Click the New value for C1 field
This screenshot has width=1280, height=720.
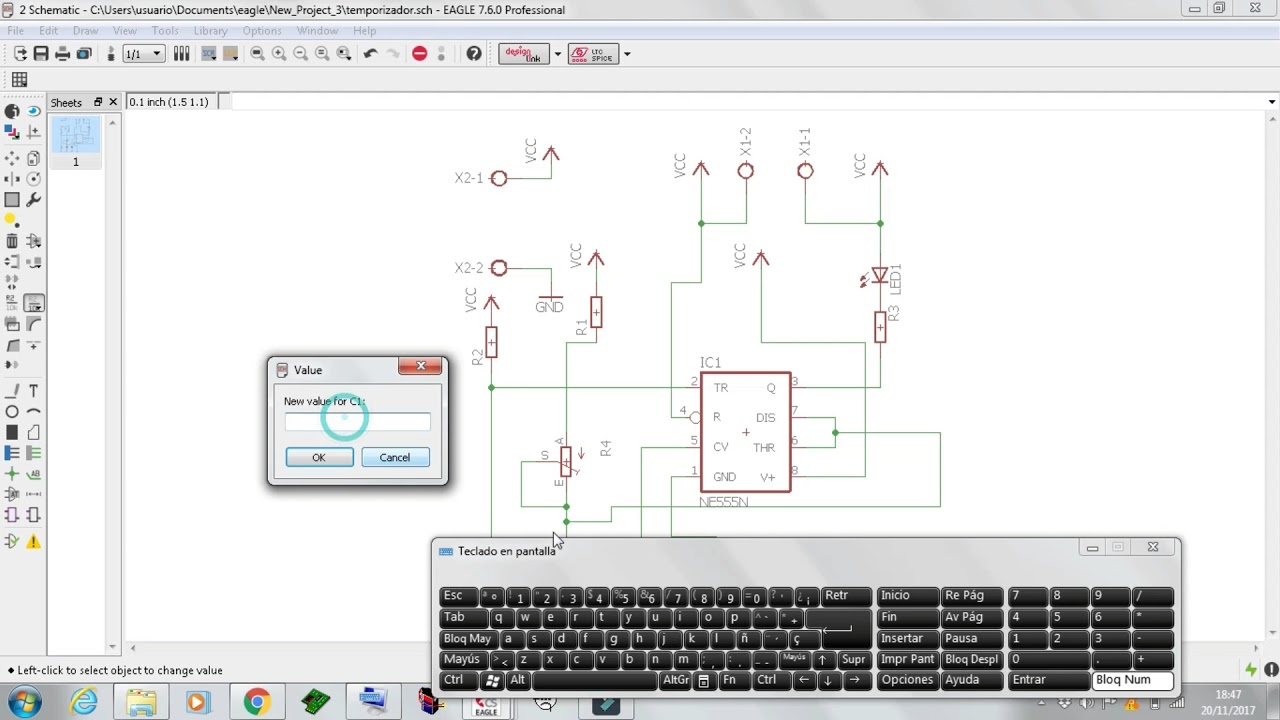(358, 422)
